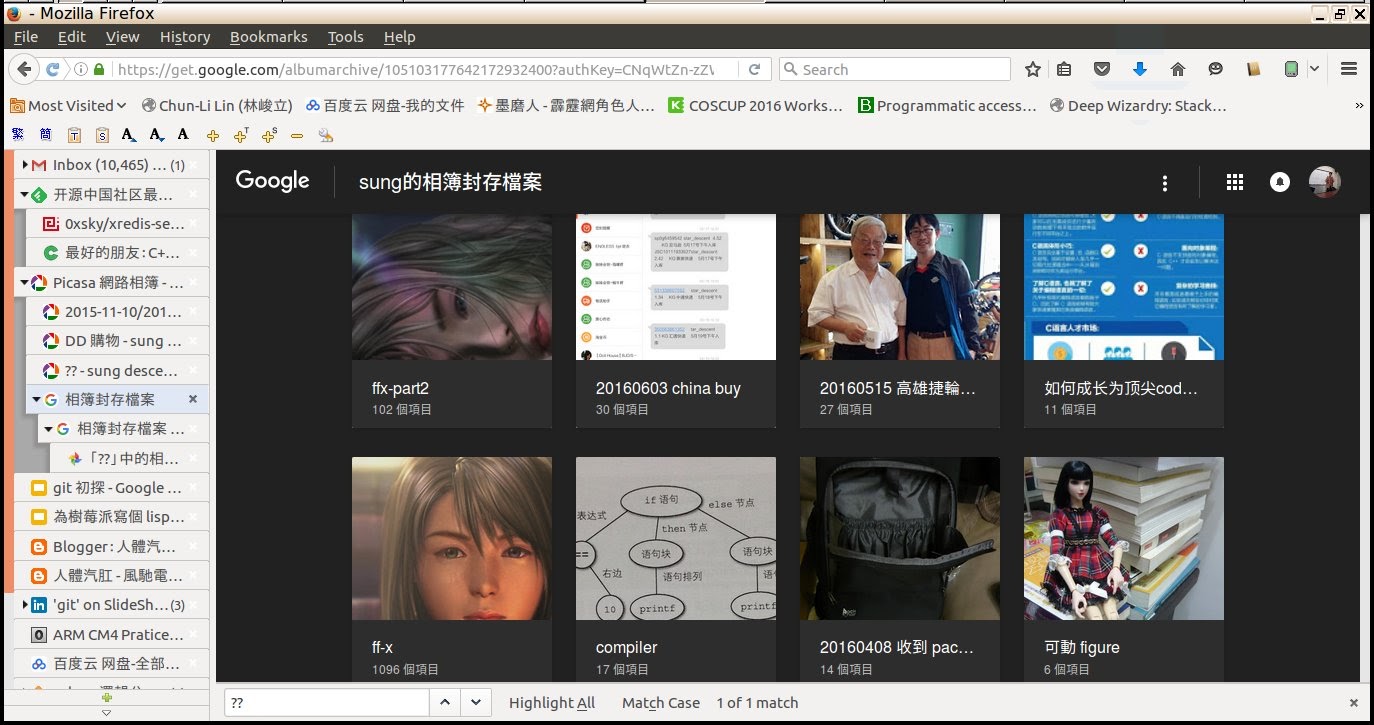Open 百度云 网盘-我的文件 bookmark

pos(385,105)
